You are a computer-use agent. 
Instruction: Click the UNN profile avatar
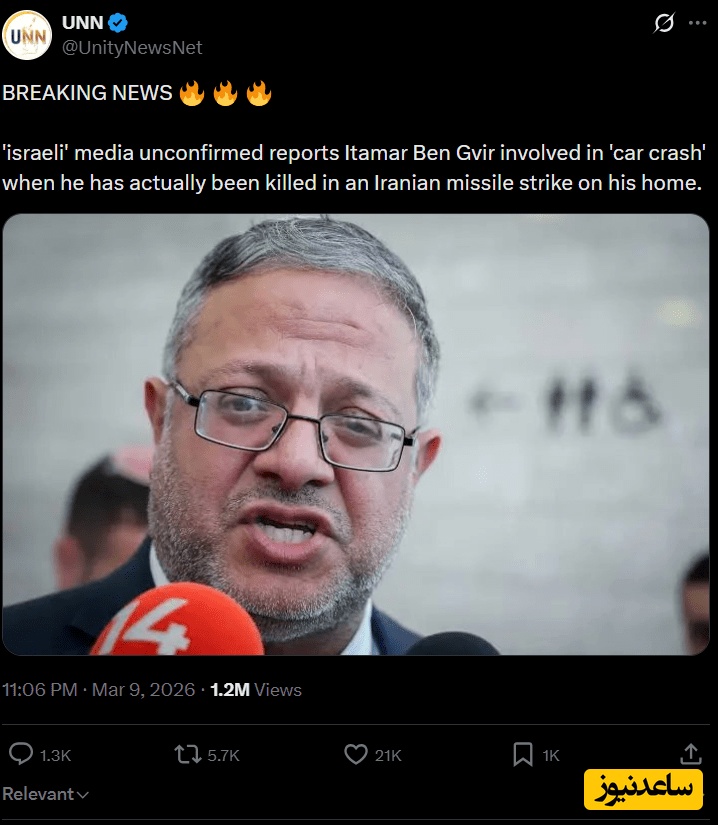[x=27, y=35]
